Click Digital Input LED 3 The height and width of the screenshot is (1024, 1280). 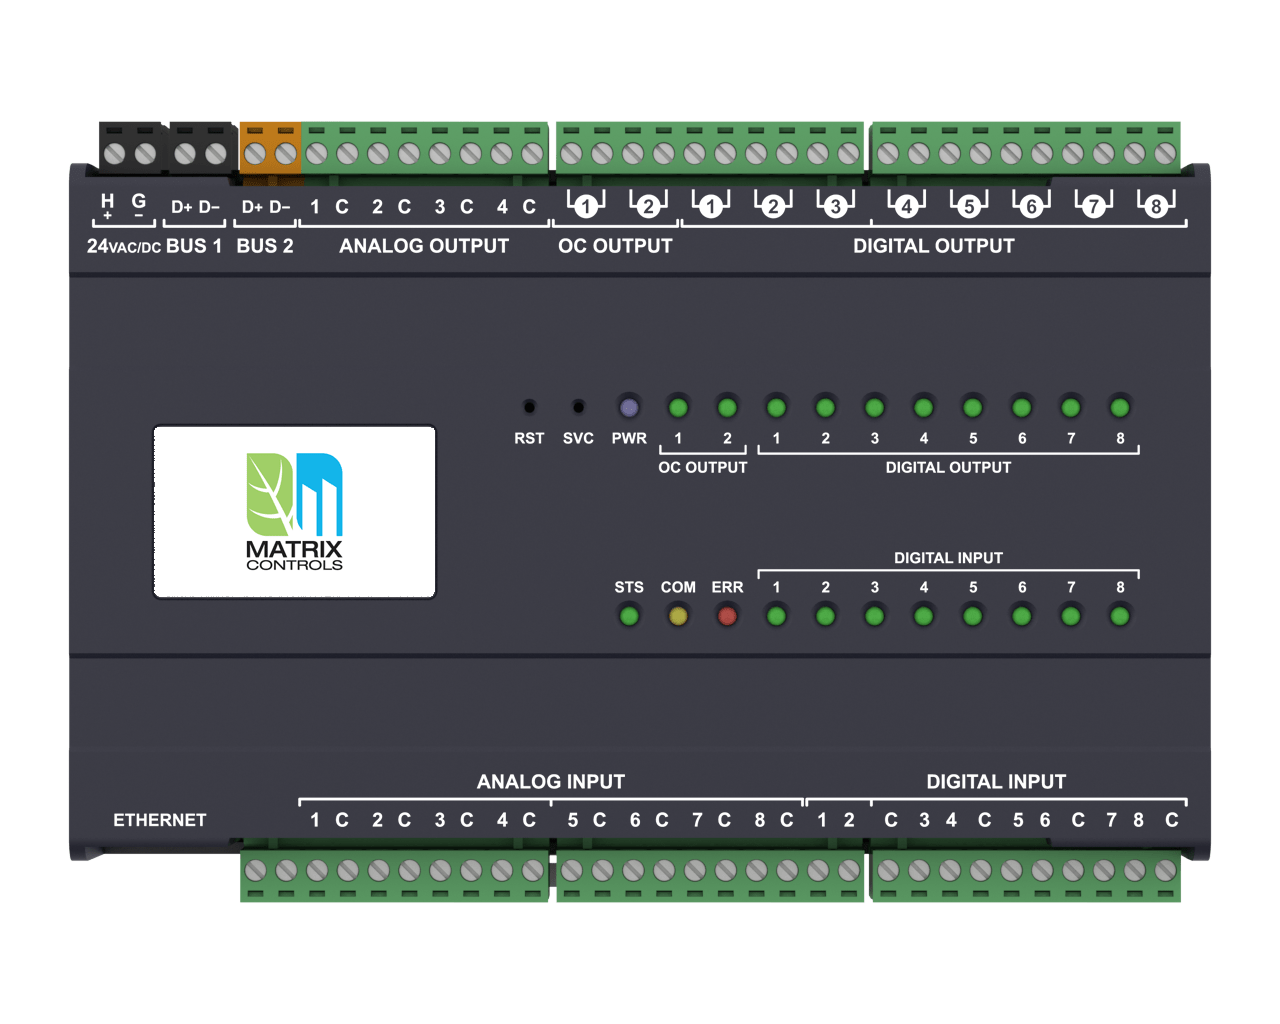[874, 616]
